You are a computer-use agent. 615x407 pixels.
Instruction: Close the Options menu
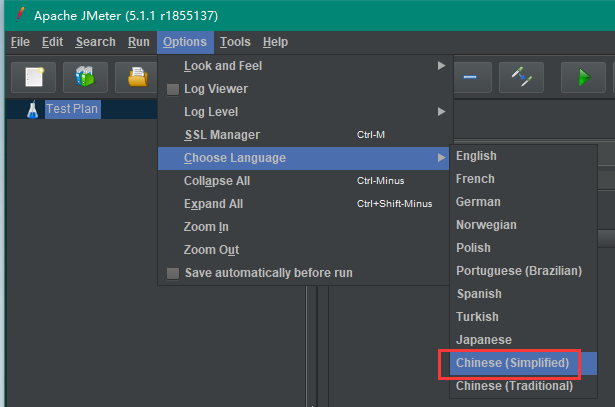(185, 42)
